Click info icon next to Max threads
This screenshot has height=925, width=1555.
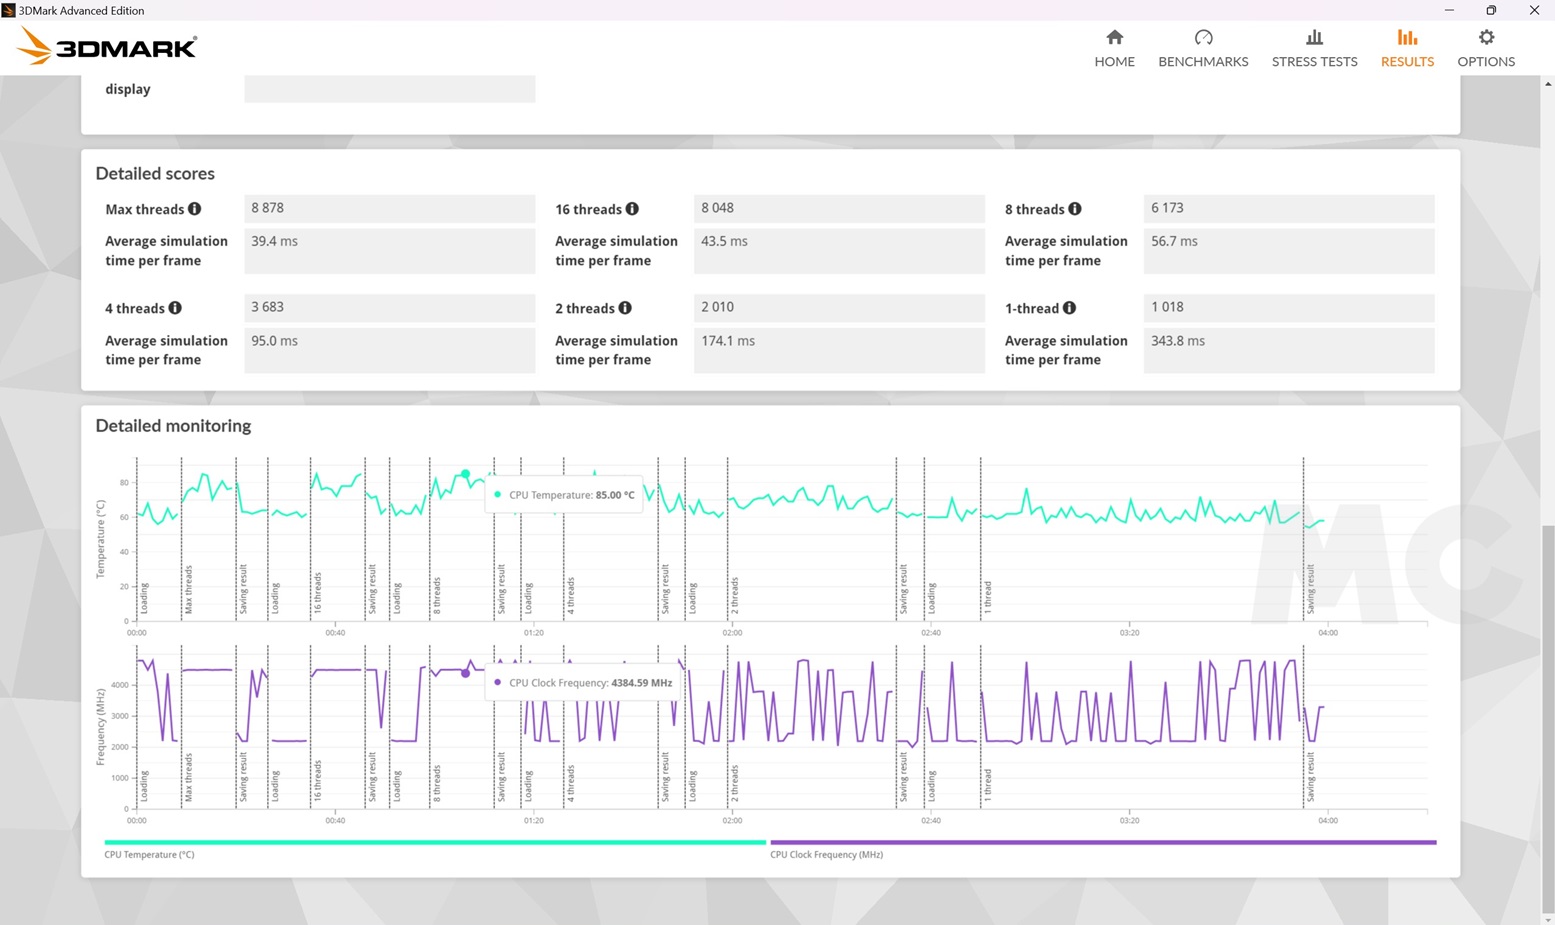(x=195, y=209)
